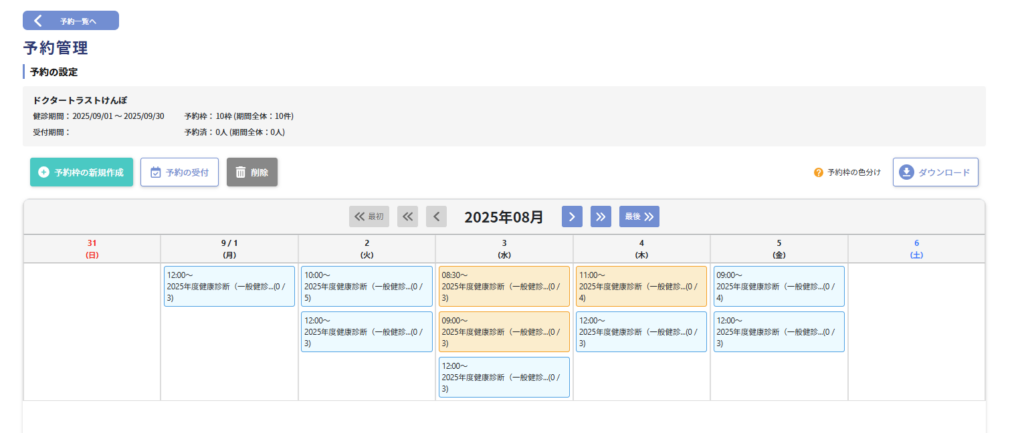Select Tuesday 10:00 slot with 0/5
Viewport: 1024px width, 433px height.
(x=367, y=285)
